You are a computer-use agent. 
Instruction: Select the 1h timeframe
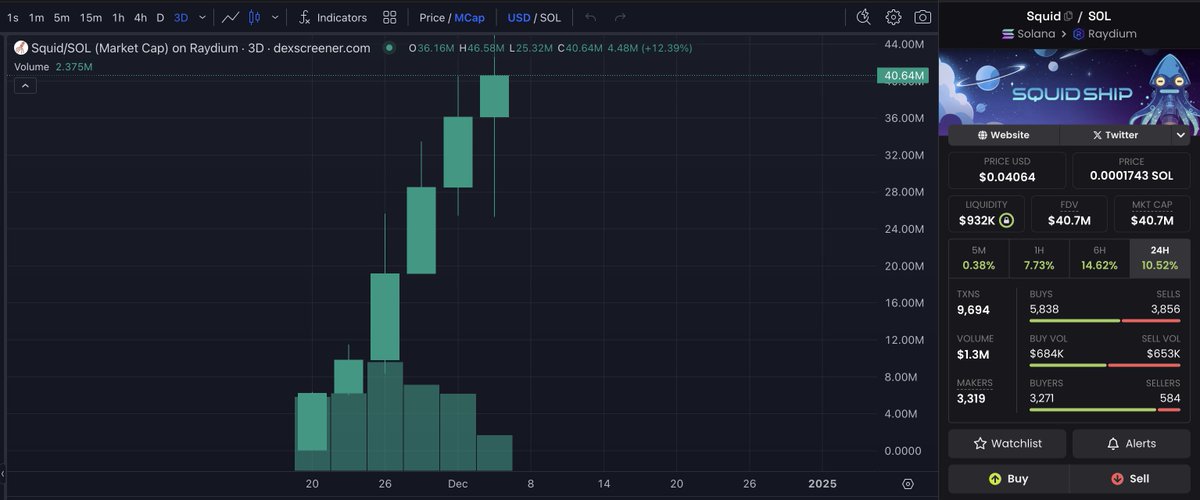coord(118,18)
